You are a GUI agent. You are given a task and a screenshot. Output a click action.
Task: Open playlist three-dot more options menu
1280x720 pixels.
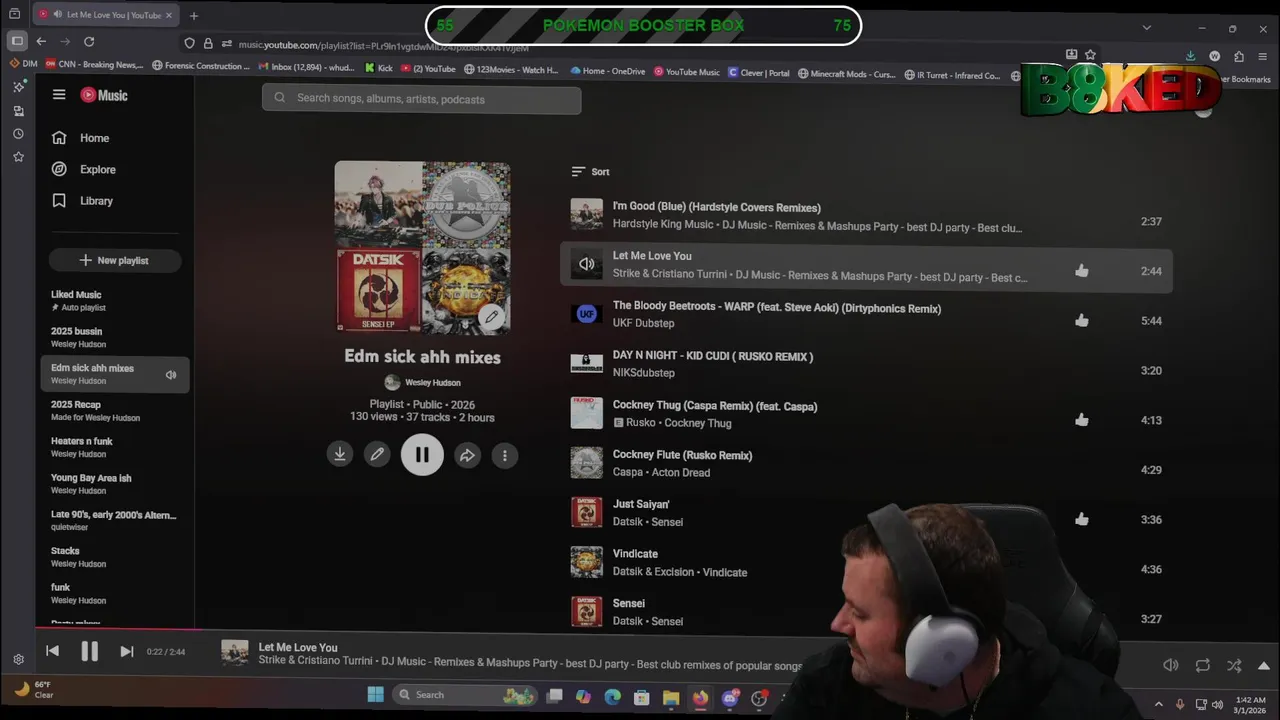pos(504,455)
